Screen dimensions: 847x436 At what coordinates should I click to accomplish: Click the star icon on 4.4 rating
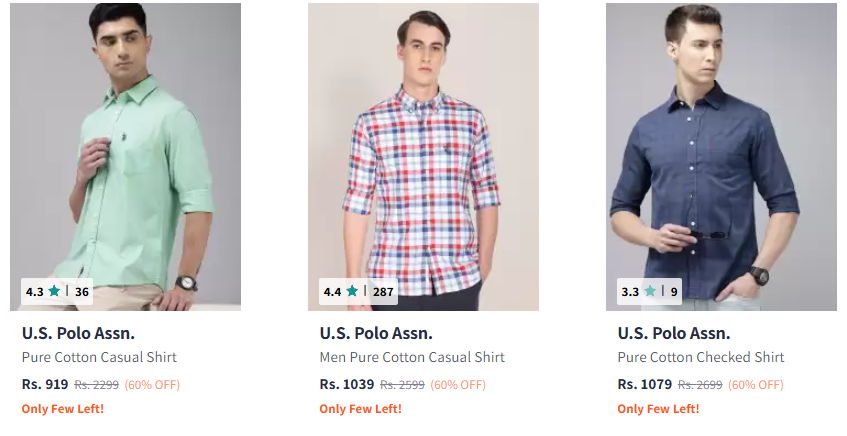pos(352,292)
